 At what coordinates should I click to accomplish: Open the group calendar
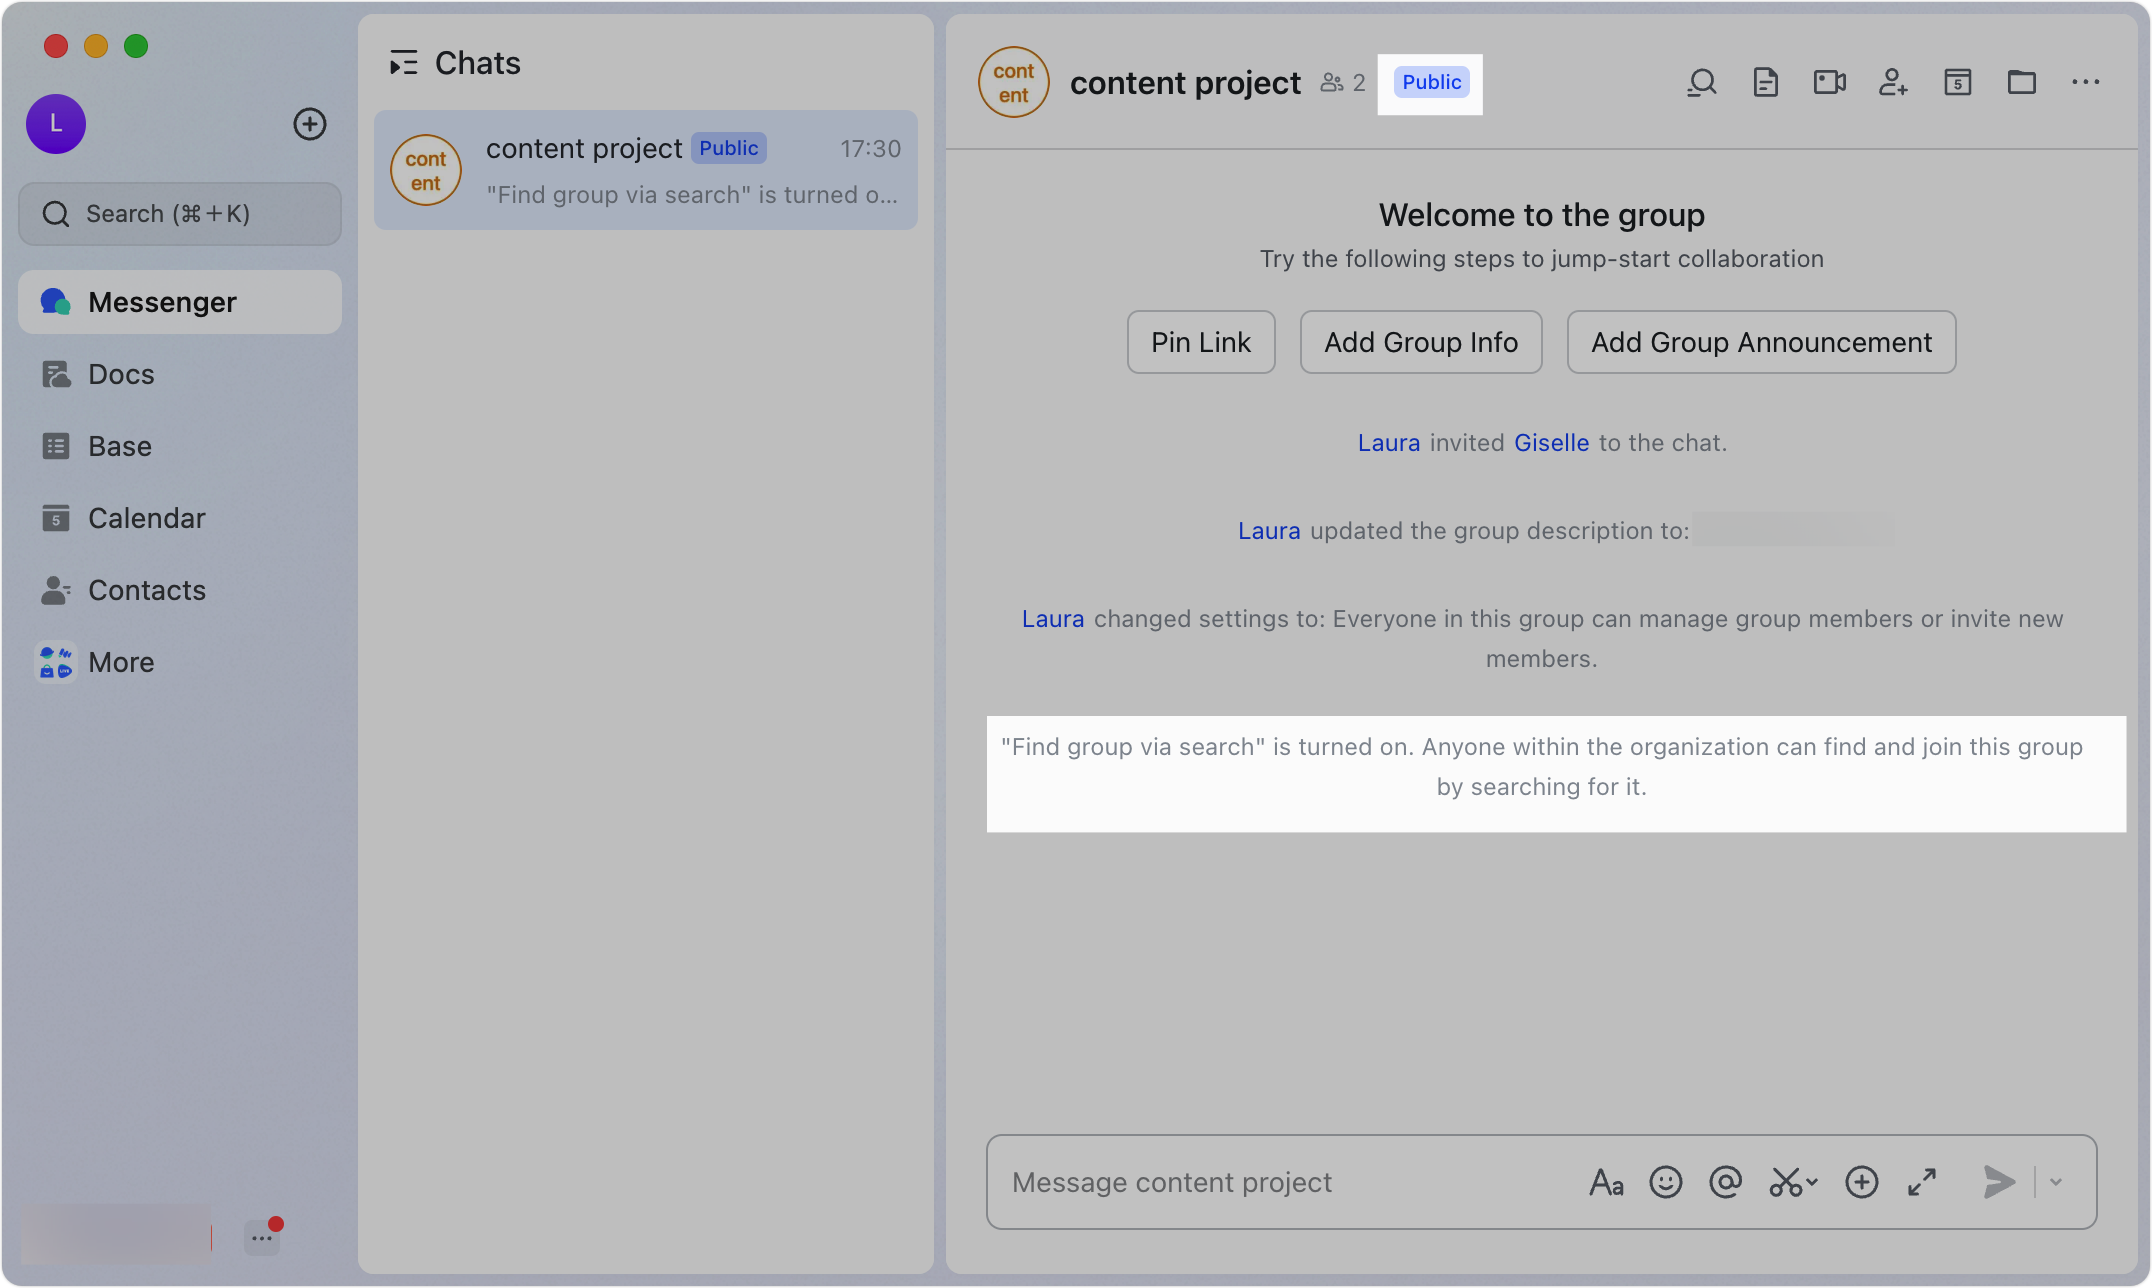click(x=1958, y=82)
